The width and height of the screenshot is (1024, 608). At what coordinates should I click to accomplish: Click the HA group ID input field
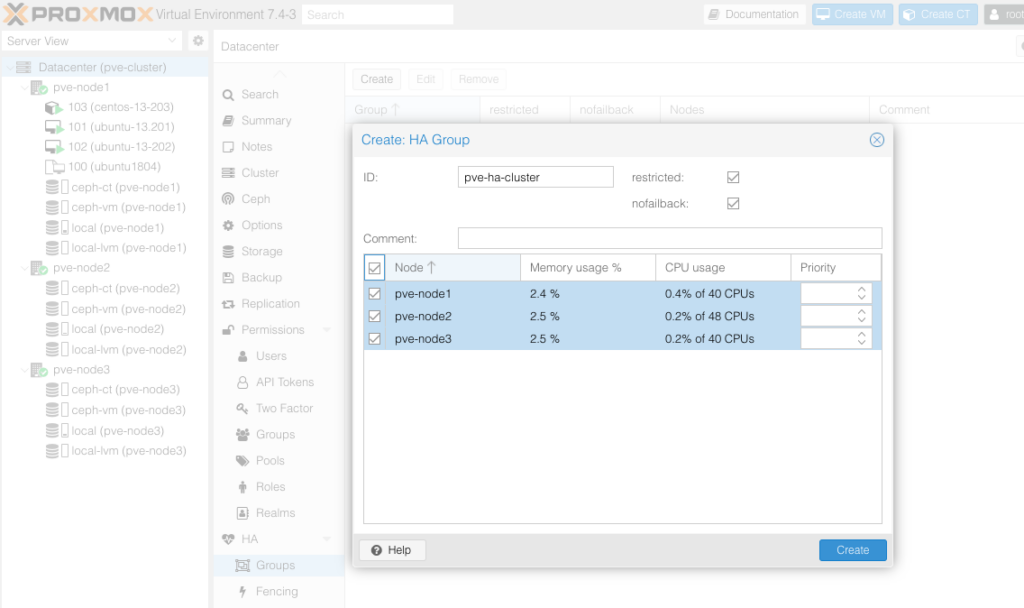(536, 177)
